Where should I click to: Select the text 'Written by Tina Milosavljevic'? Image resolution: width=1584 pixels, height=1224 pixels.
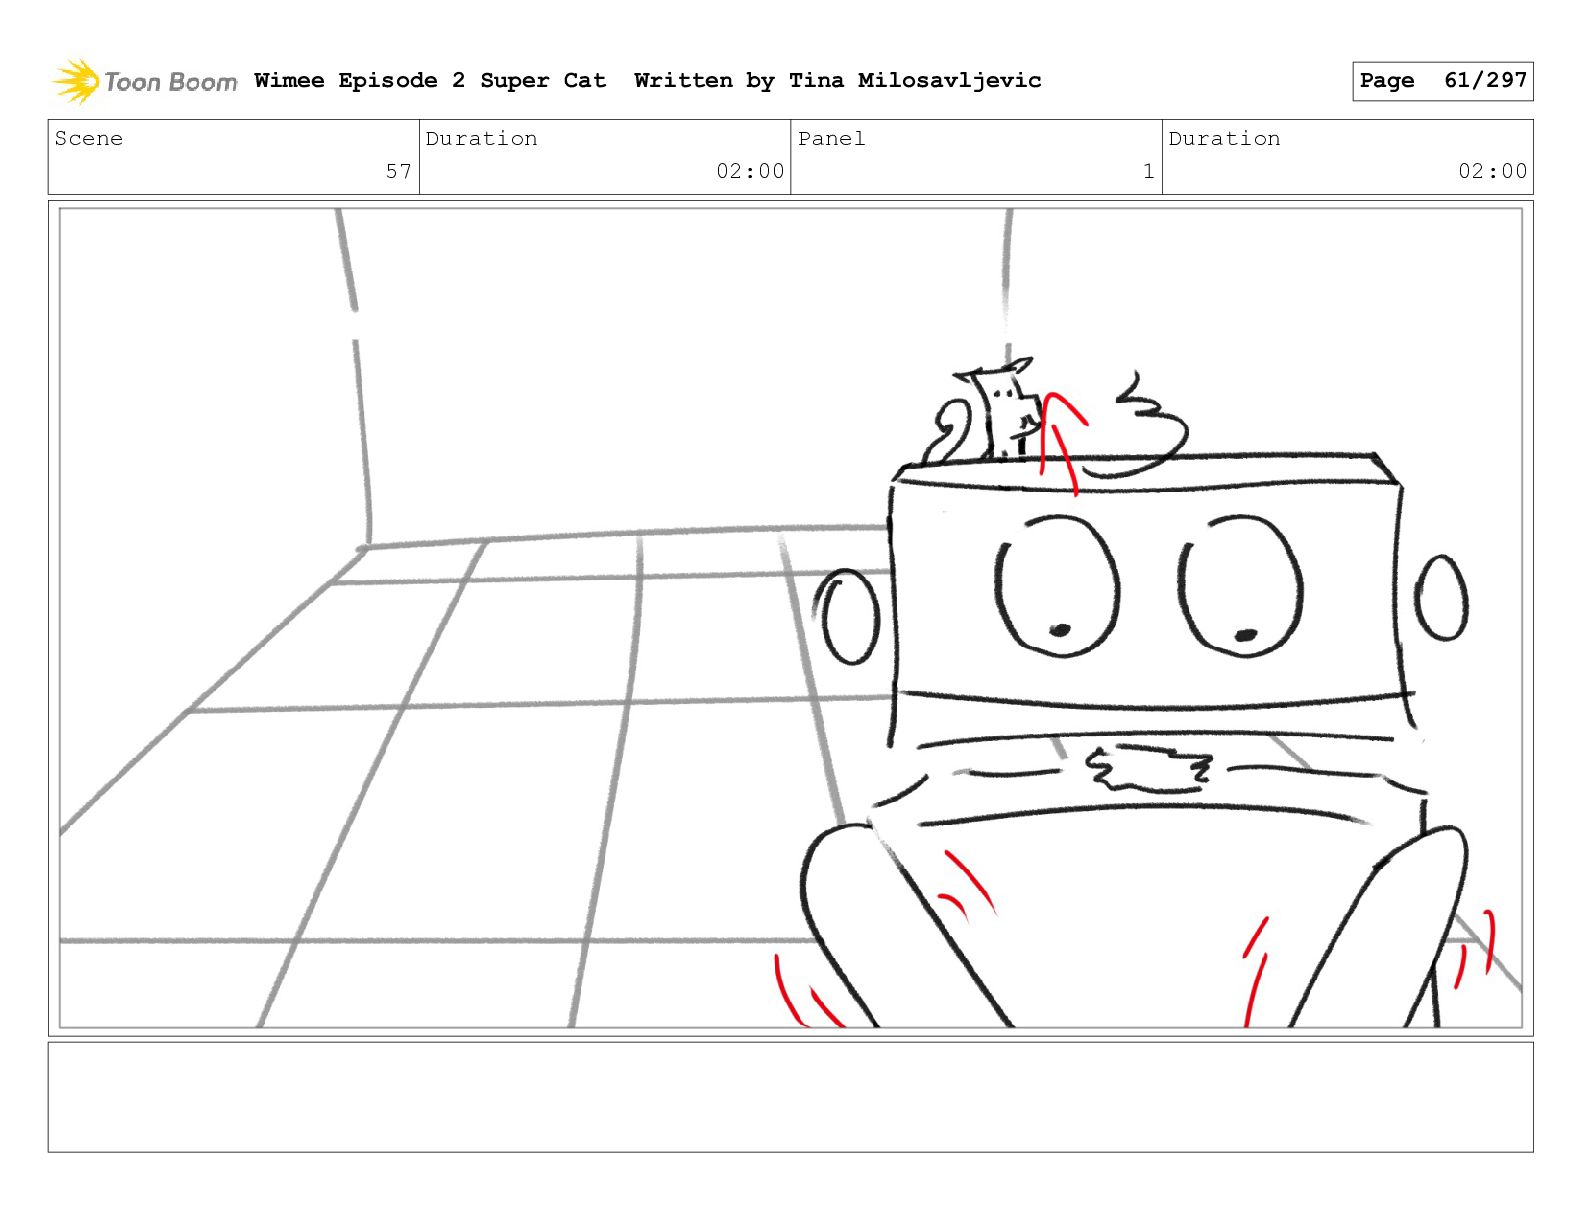coord(838,81)
